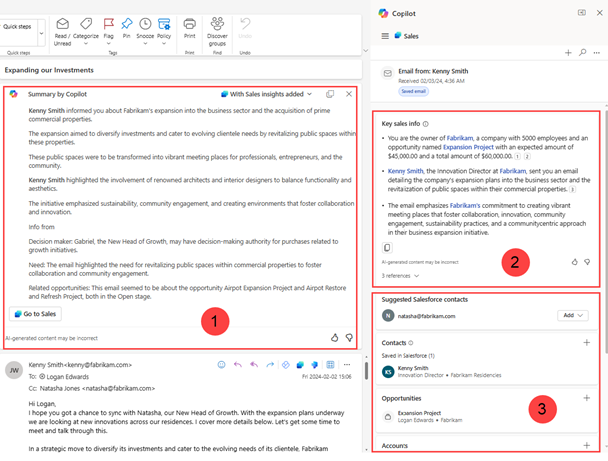Image resolution: width=608 pixels, height=461 pixels.
Task: Open the Snooze dropdown chevron
Action: tap(145, 43)
